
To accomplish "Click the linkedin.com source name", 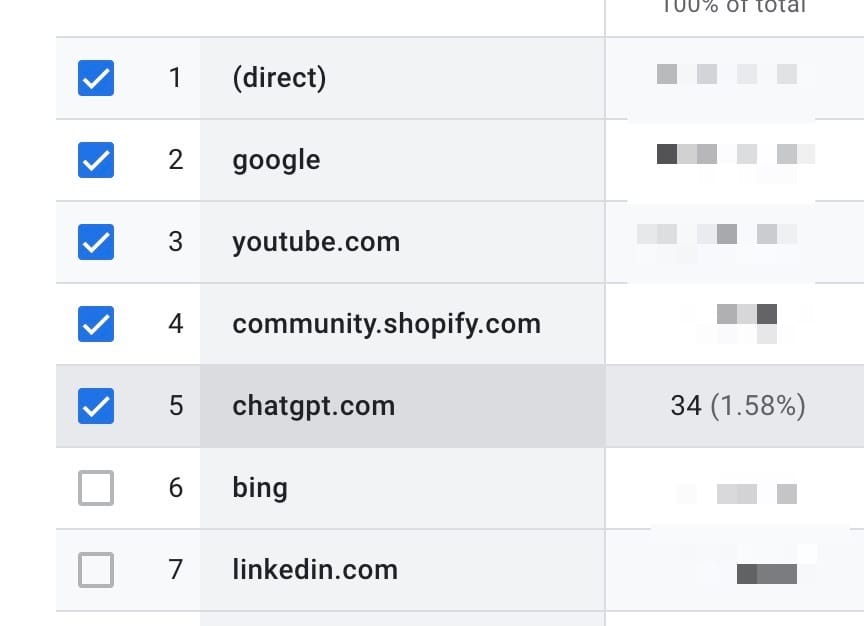I will (315, 570).
